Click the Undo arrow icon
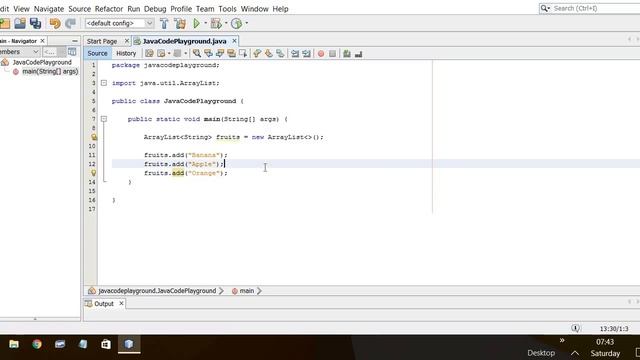640x360 pixels. (55, 23)
